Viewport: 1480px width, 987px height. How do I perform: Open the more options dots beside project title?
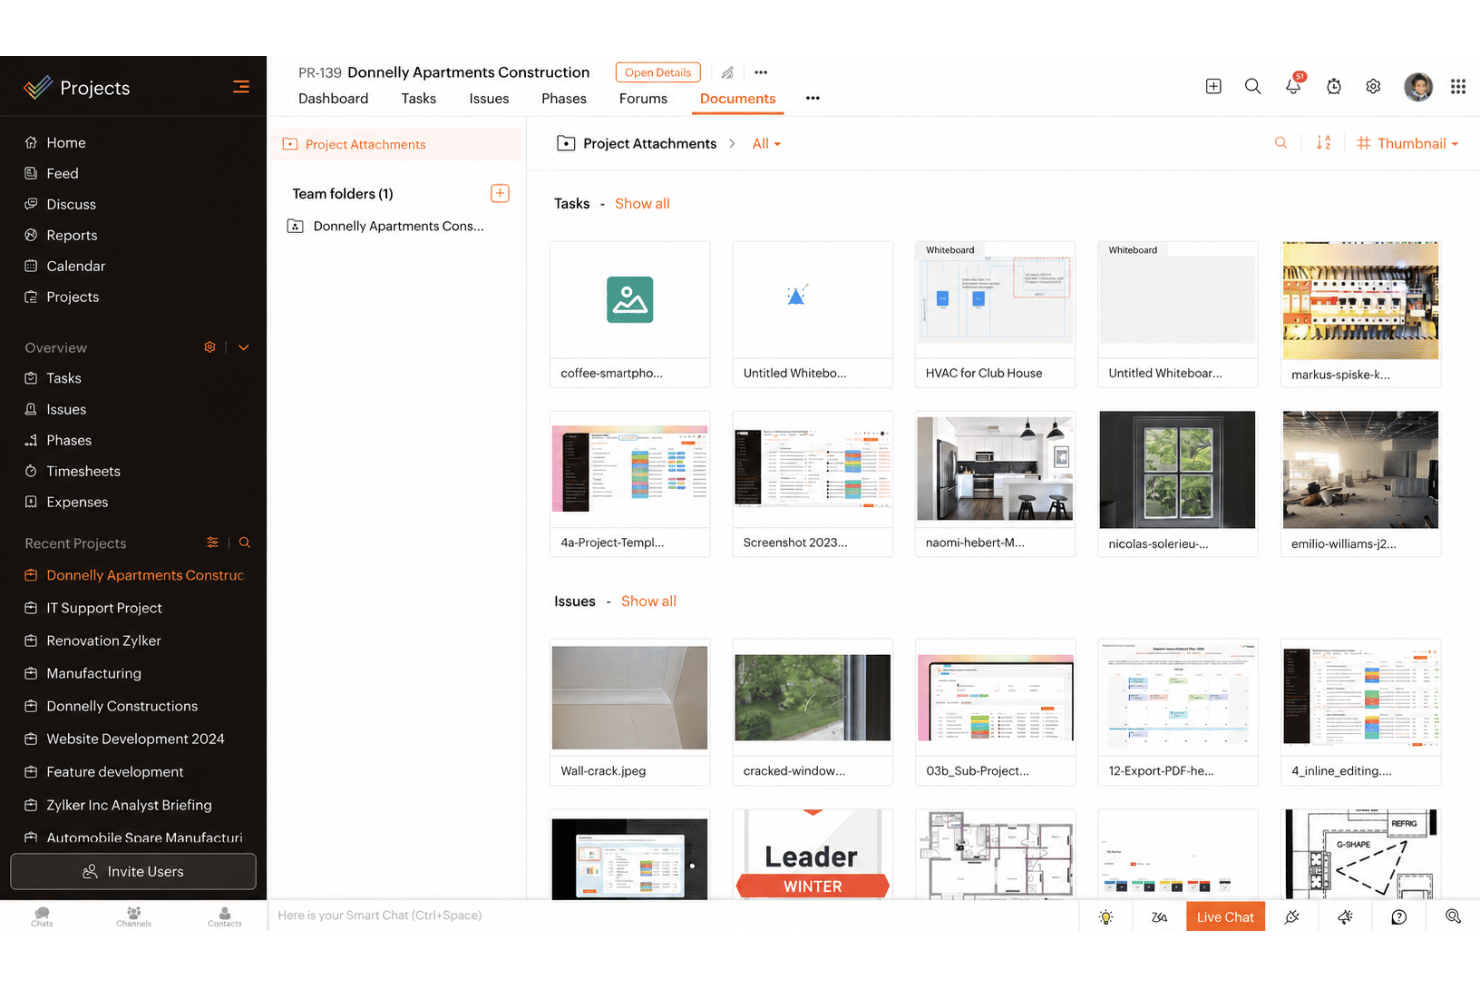761,72
